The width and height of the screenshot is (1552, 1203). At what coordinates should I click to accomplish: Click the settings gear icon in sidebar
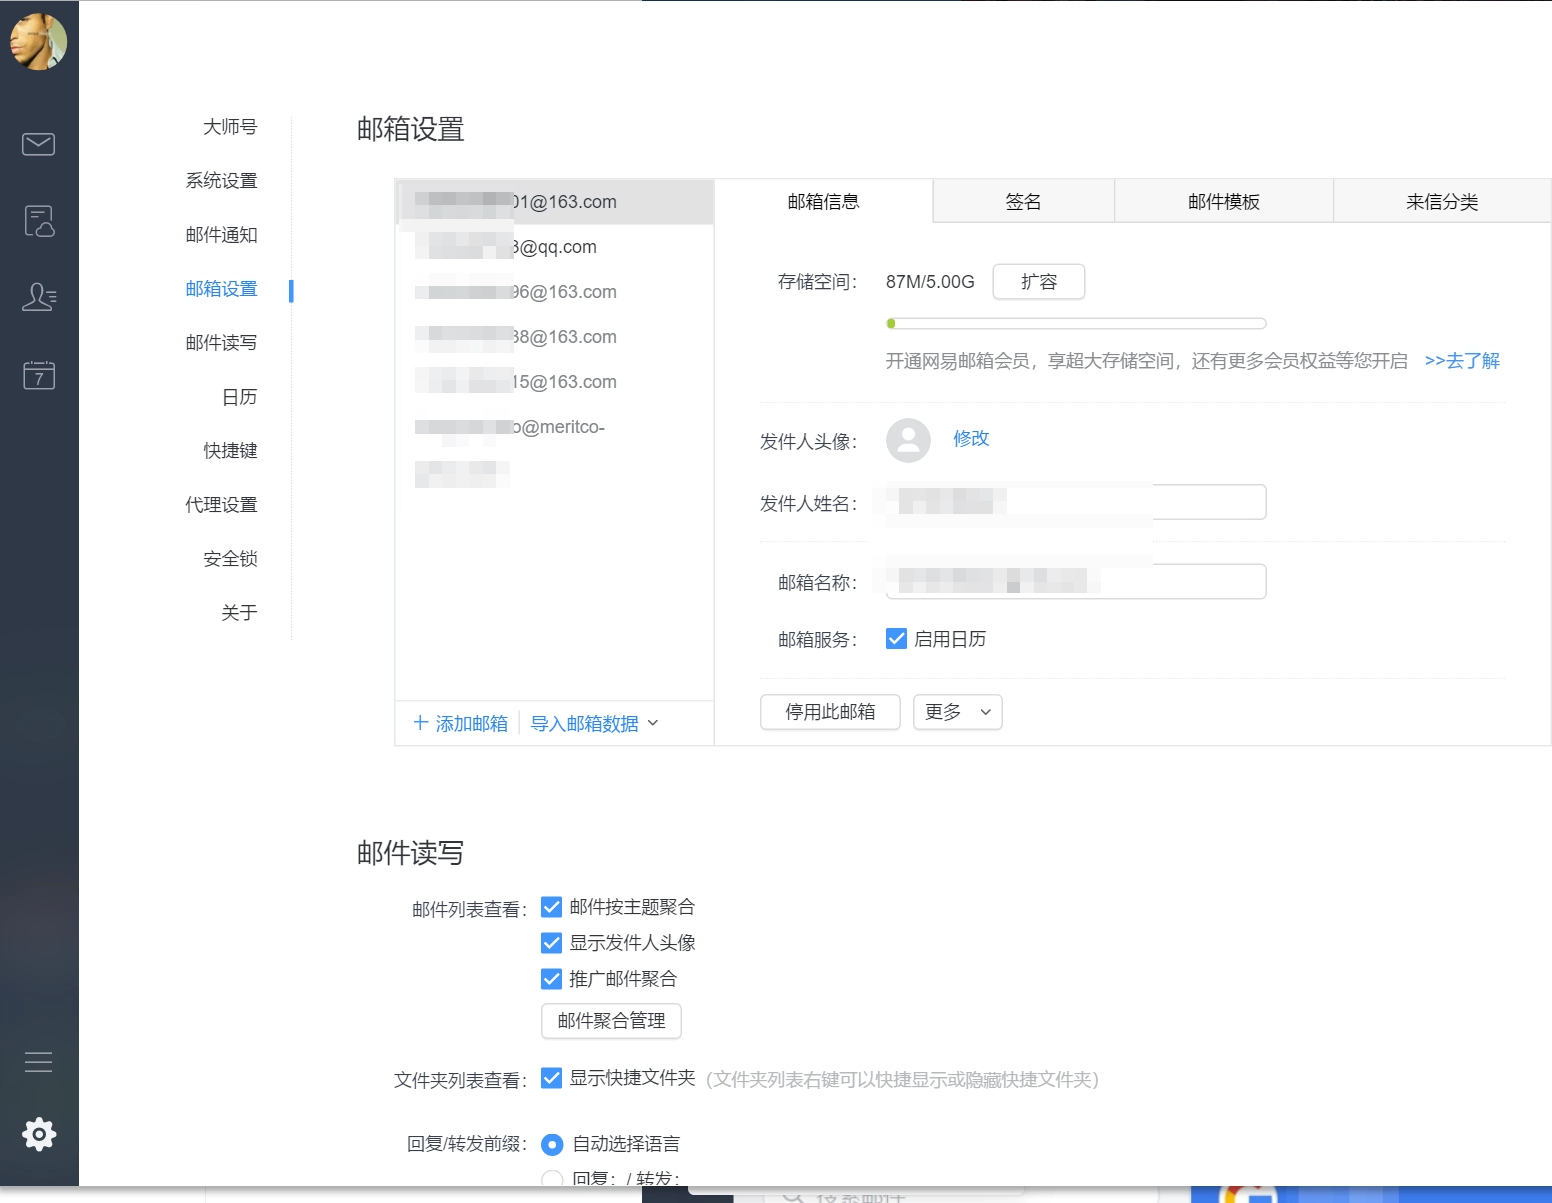(39, 1134)
